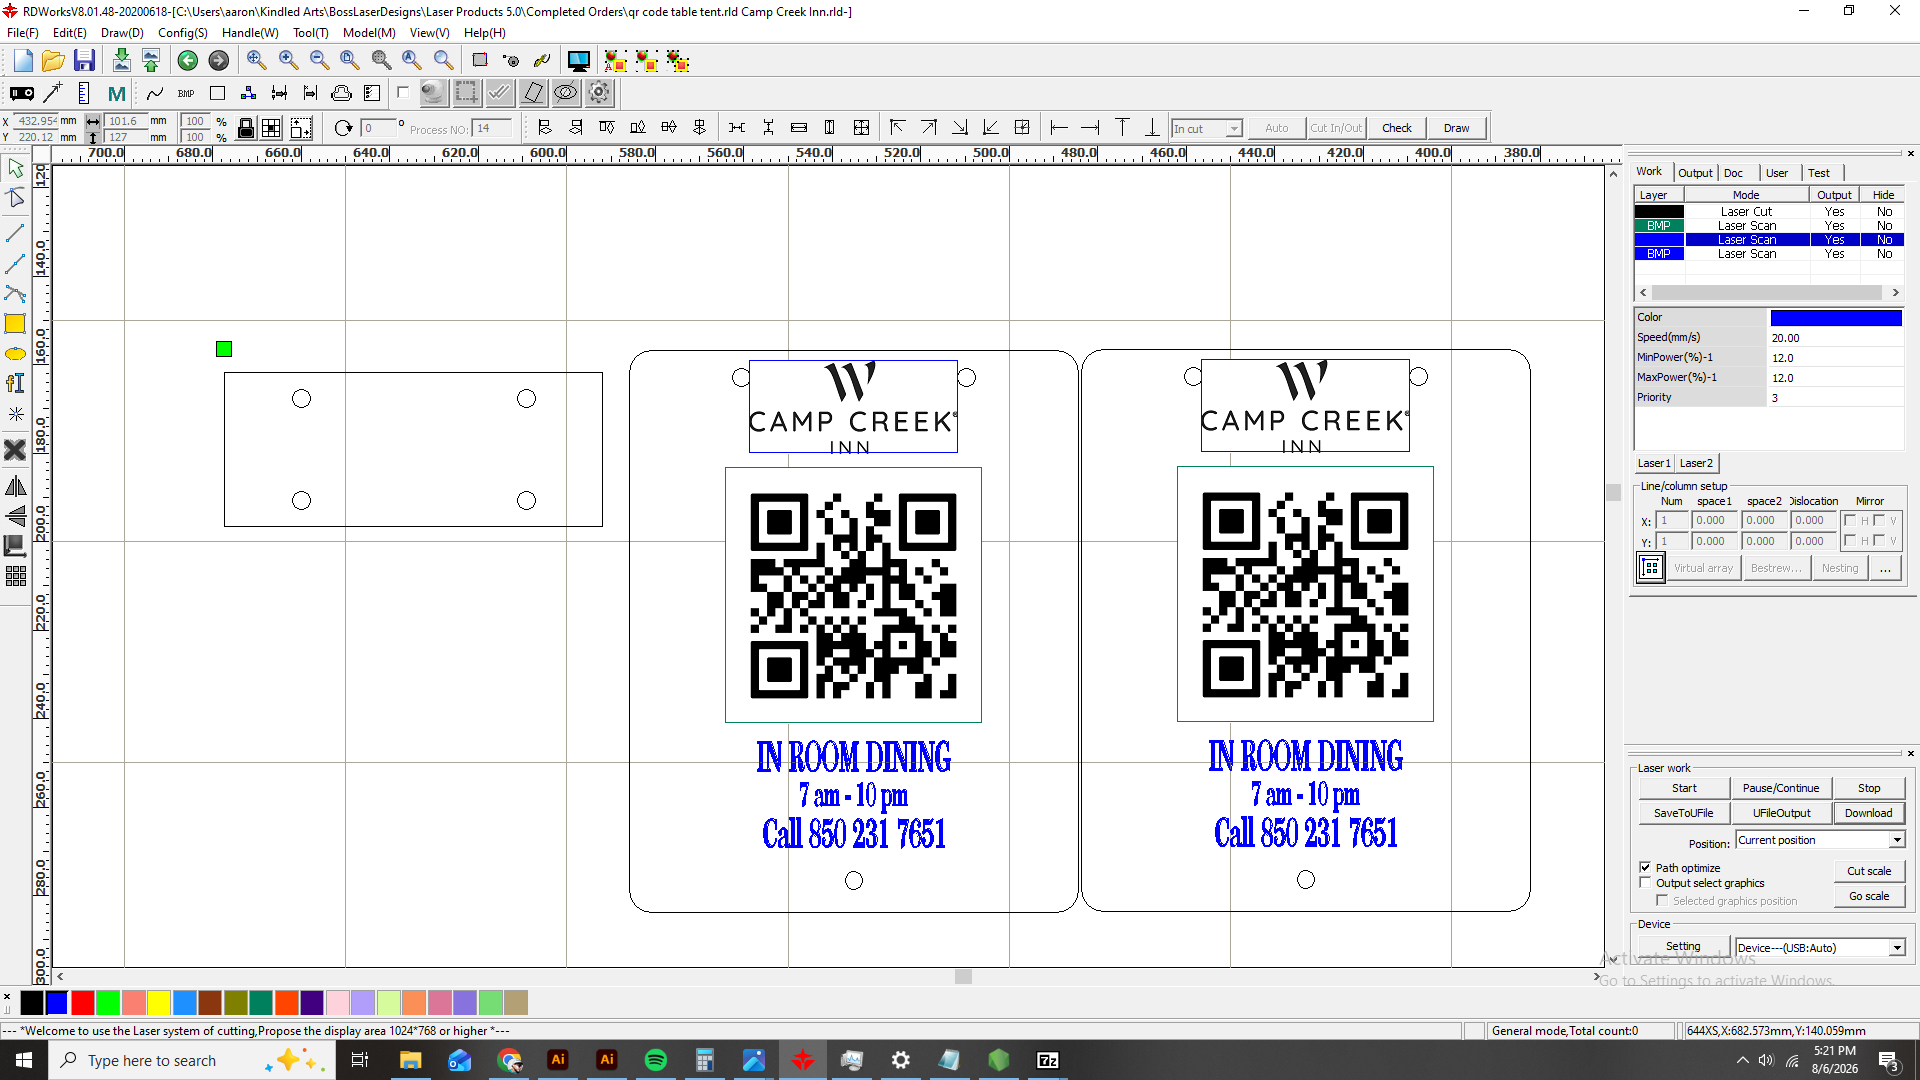This screenshot has width=1920, height=1080.
Task: Toggle Y row Mirror H checkbox
Action: 1850,540
